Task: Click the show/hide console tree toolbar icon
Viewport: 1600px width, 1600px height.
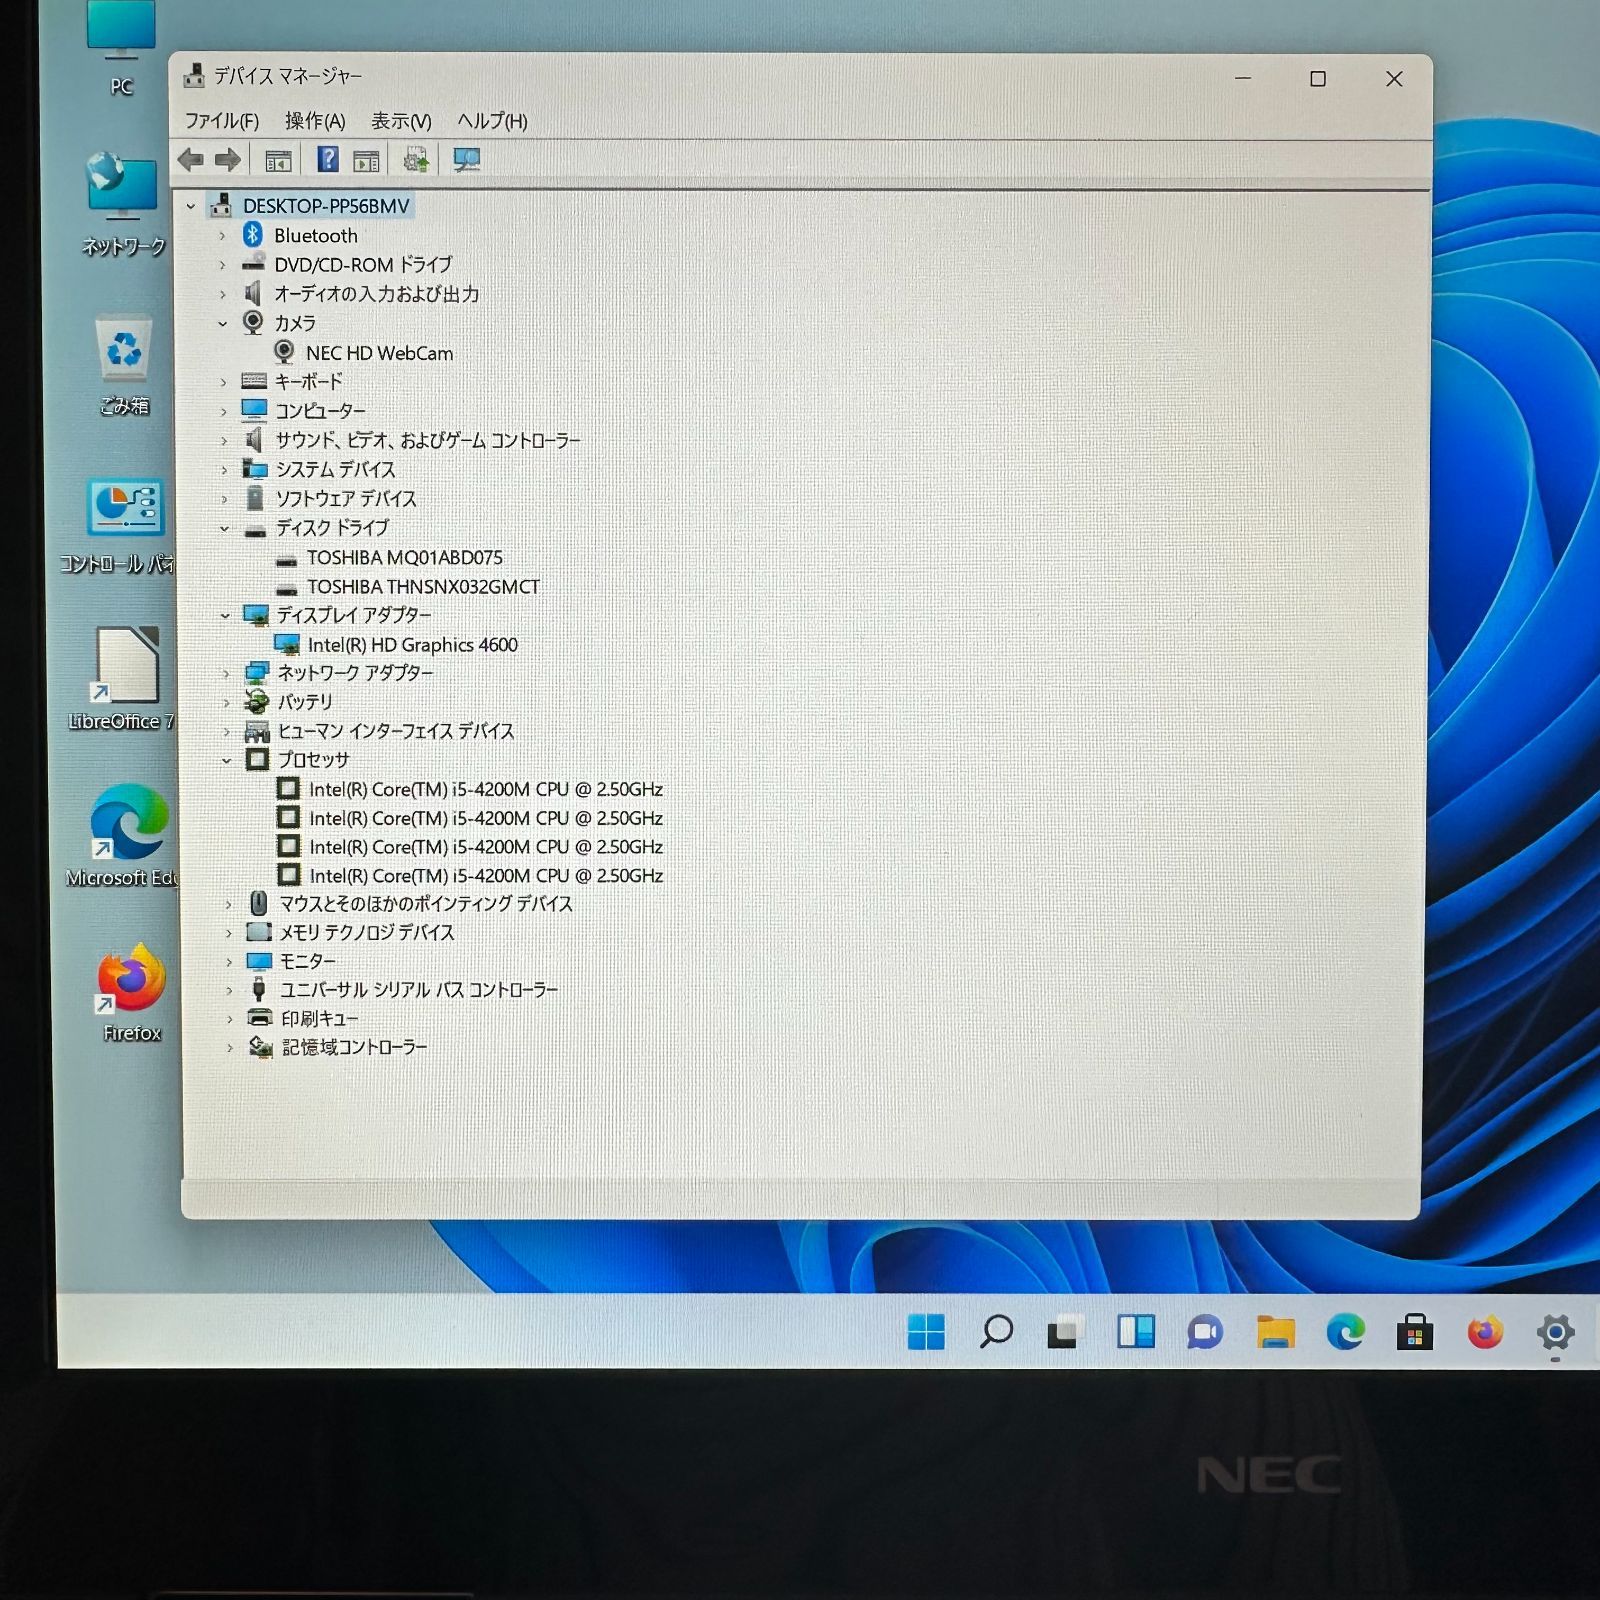Action: click(x=278, y=160)
